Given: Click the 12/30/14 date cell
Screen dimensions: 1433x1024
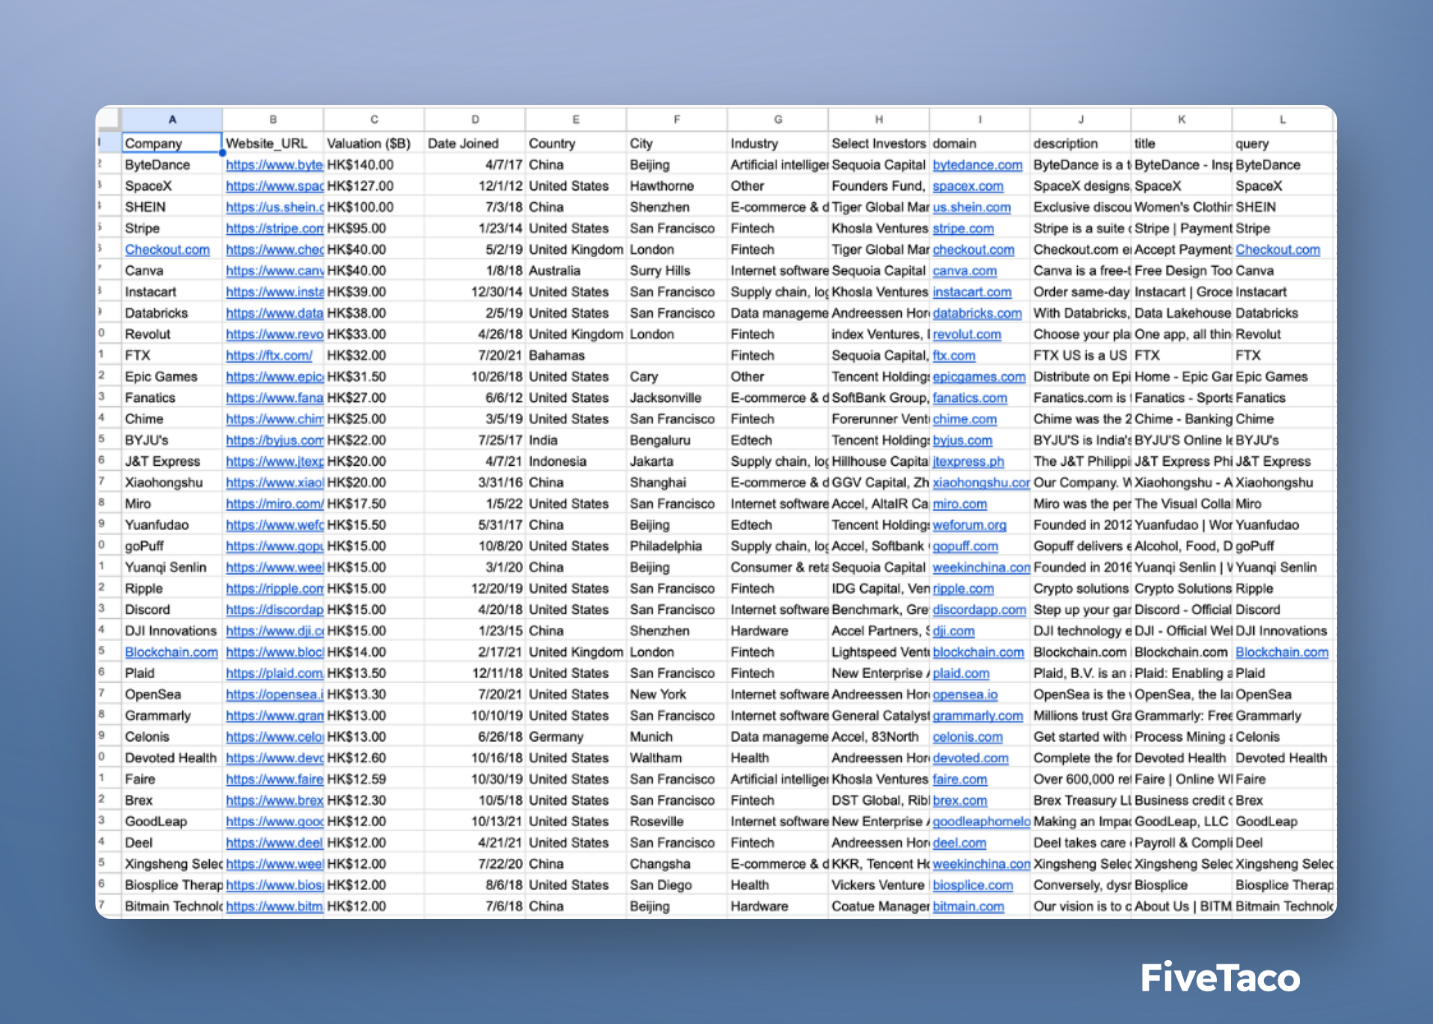Looking at the screenshot, I should pyautogui.click(x=475, y=292).
